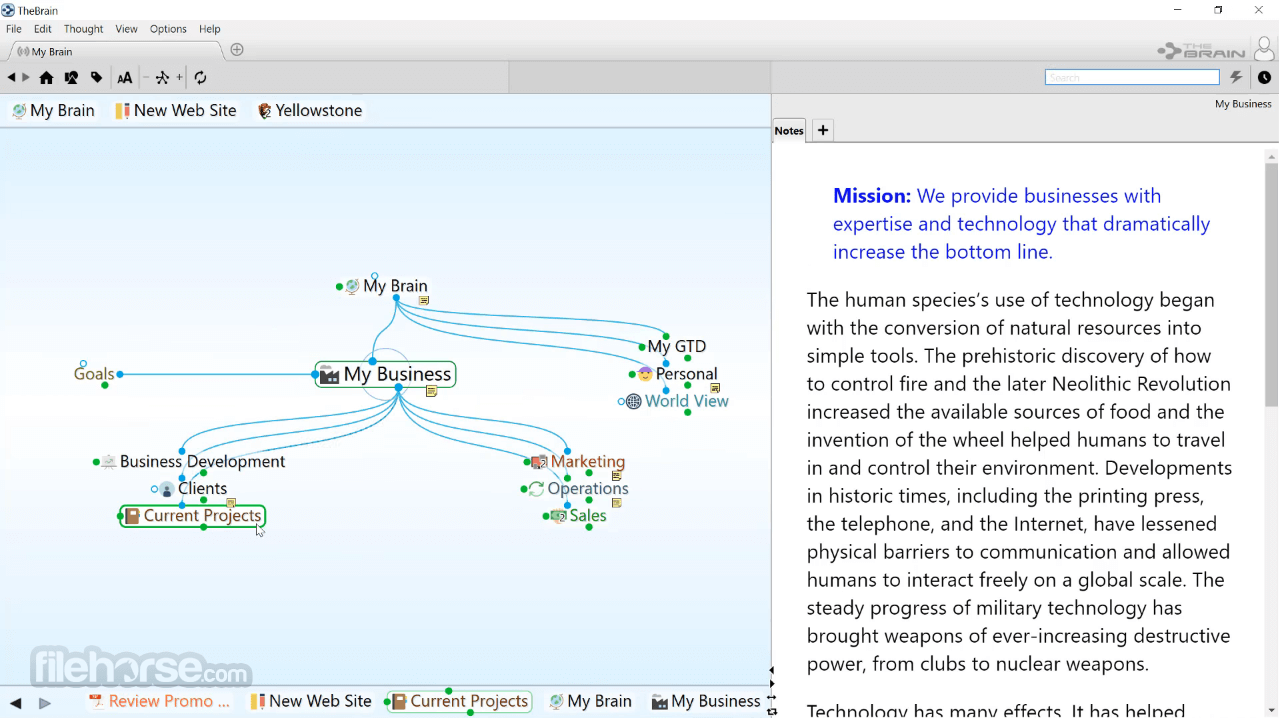Click the factory icon on My Business thought
Image resolution: width=1279 pixels, height=718 pixels.
(329, 375)
